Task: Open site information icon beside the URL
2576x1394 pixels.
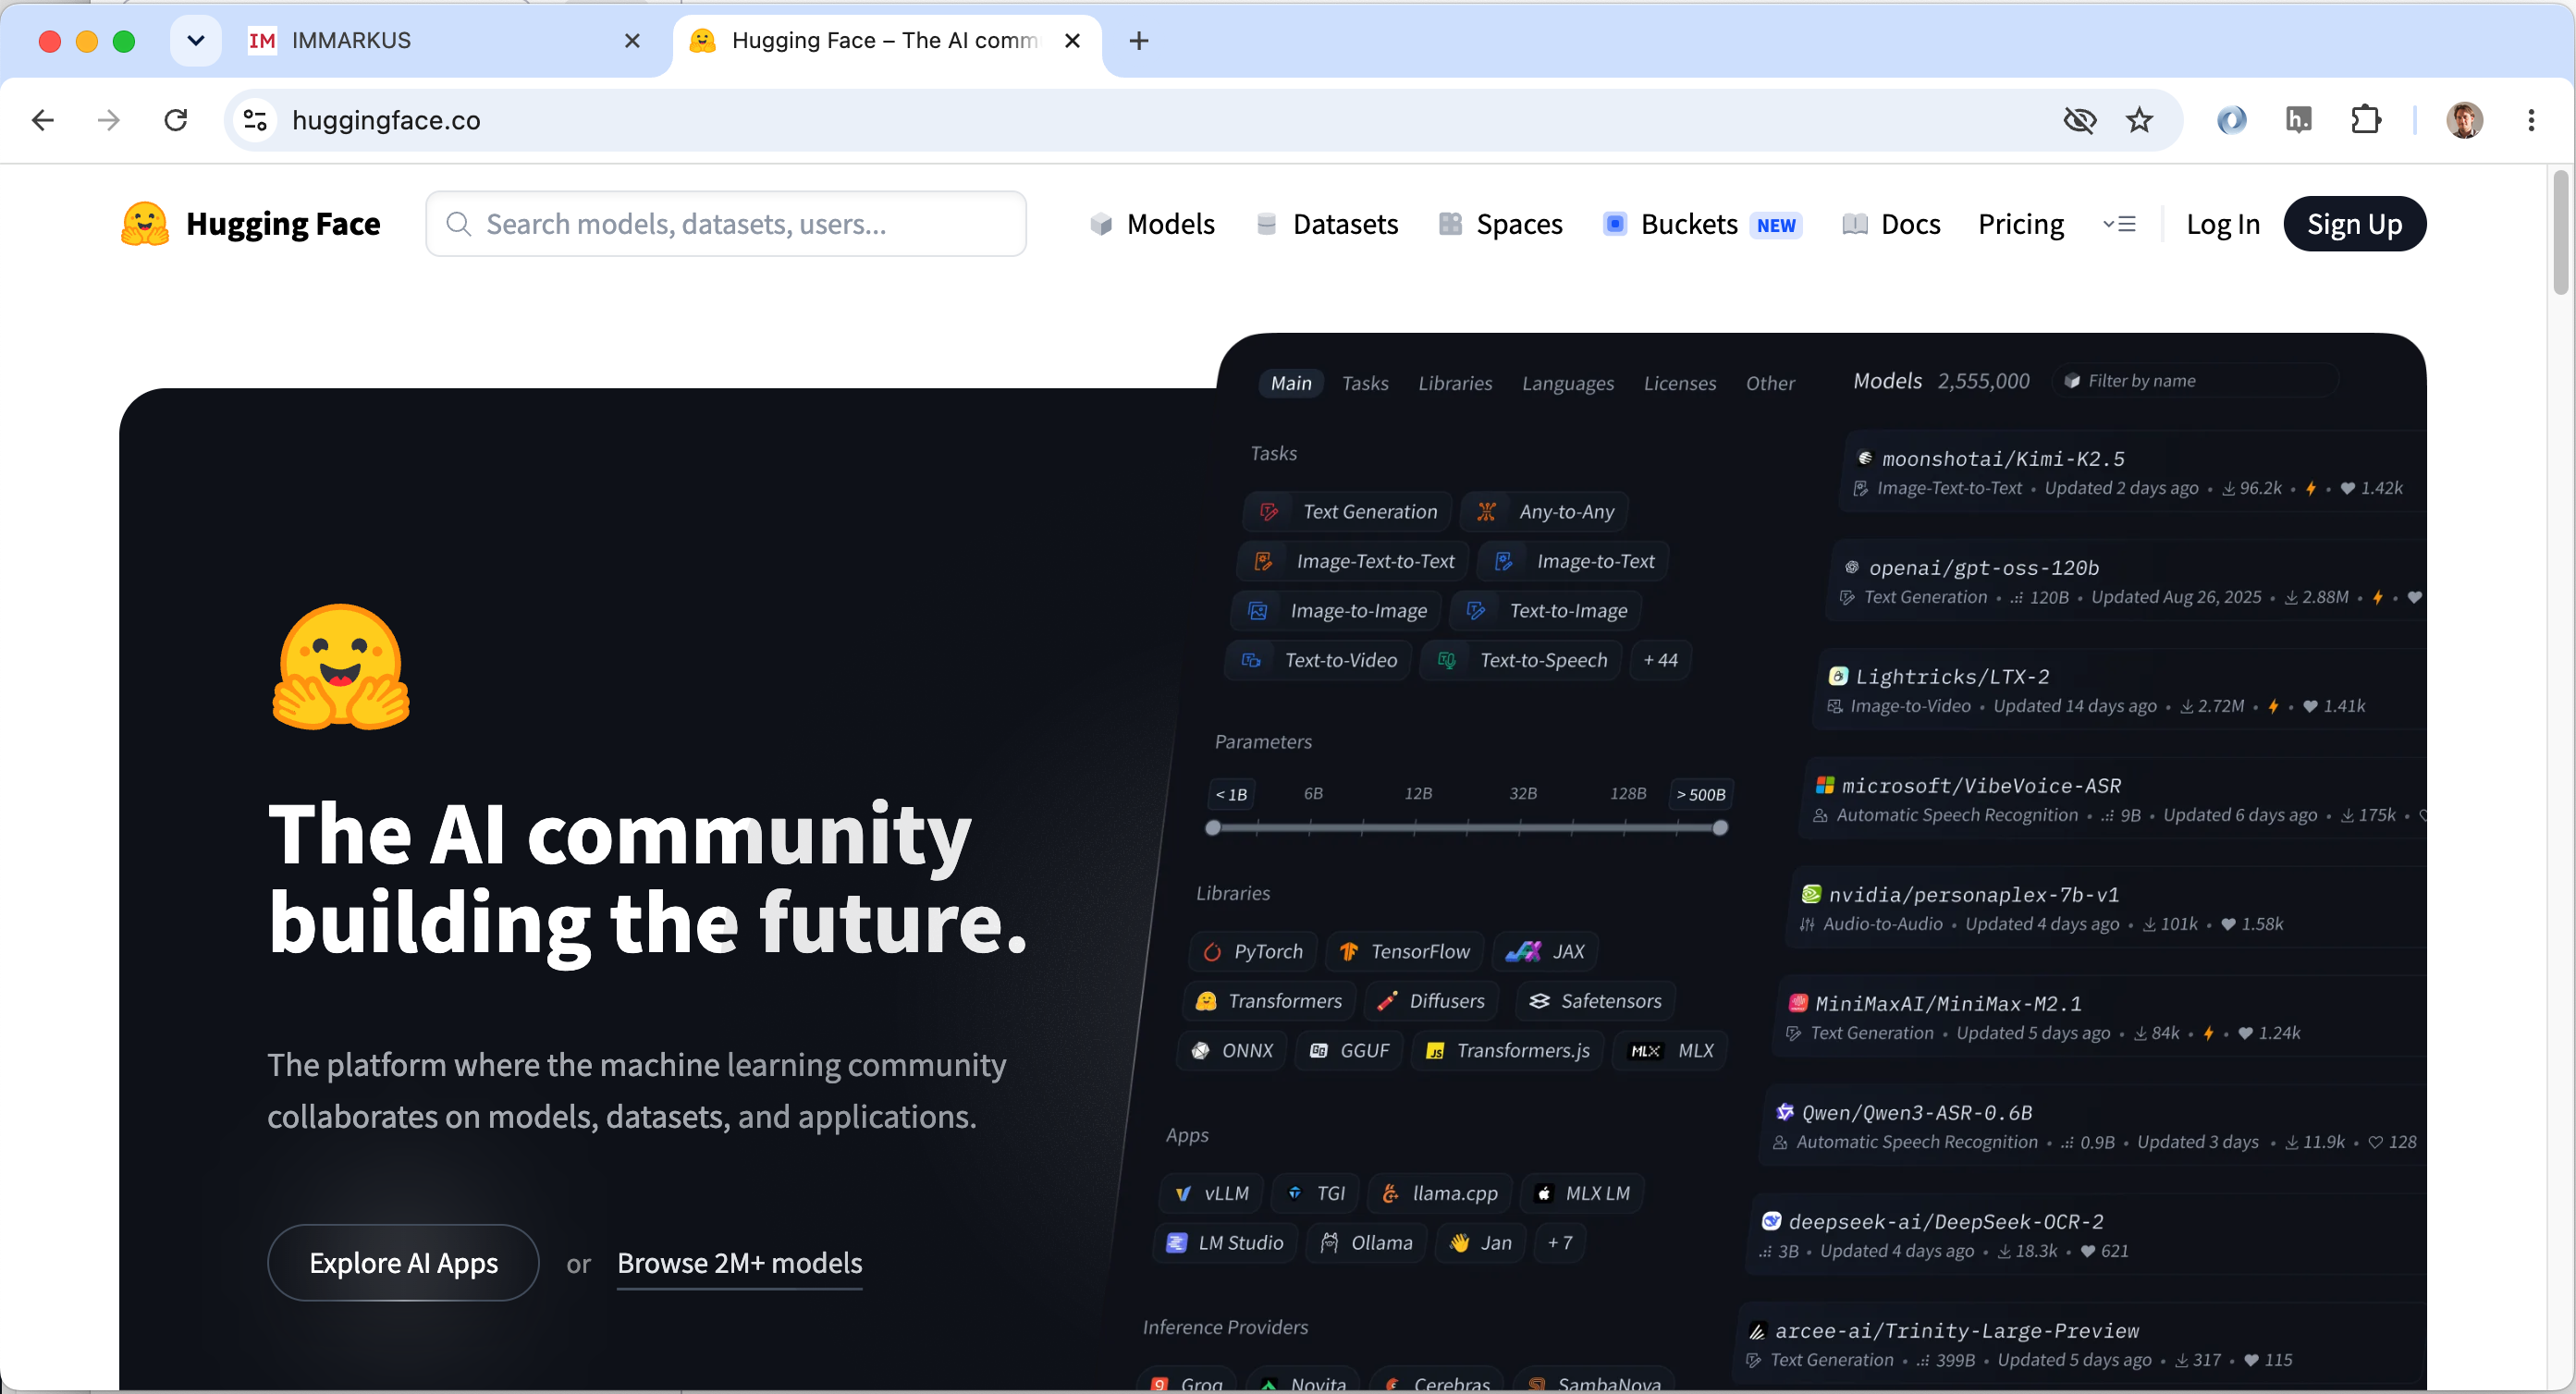Action: (x=255, y=120)
